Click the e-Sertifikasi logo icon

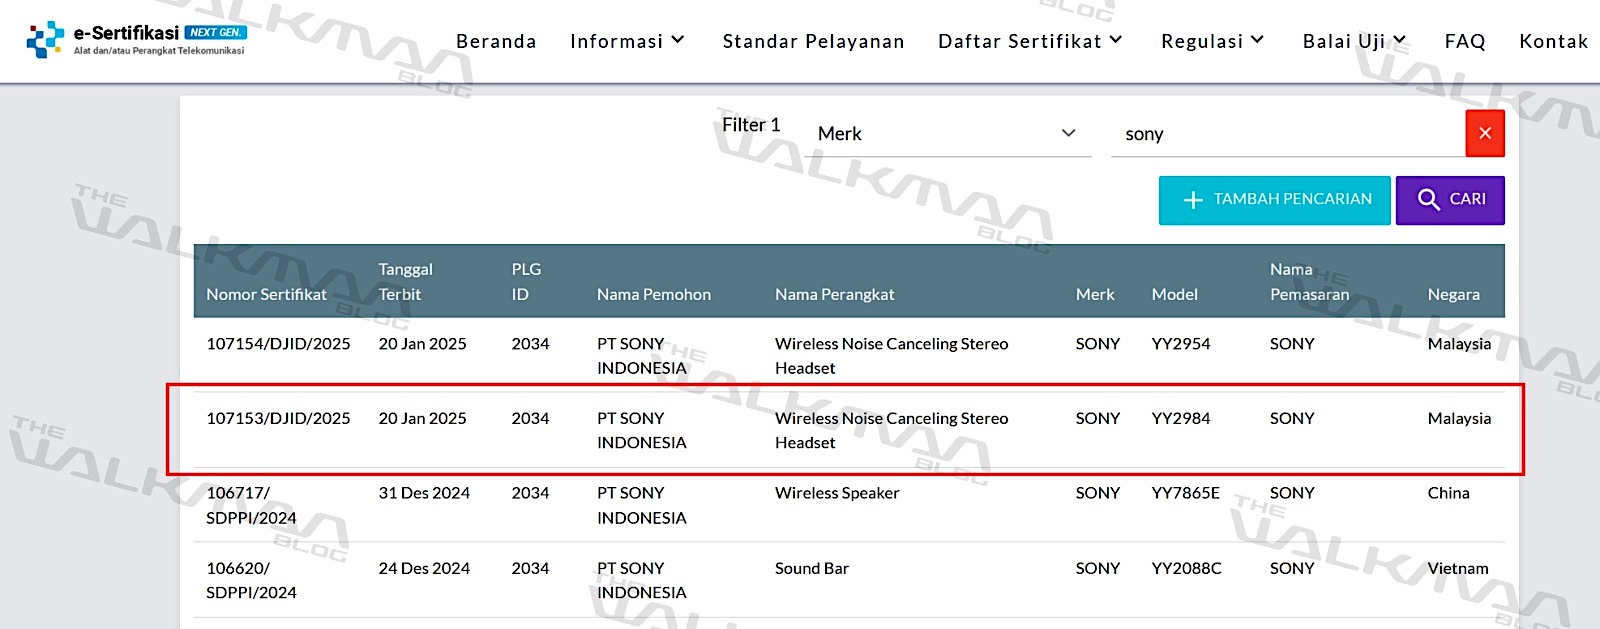[x=44, y=40]
